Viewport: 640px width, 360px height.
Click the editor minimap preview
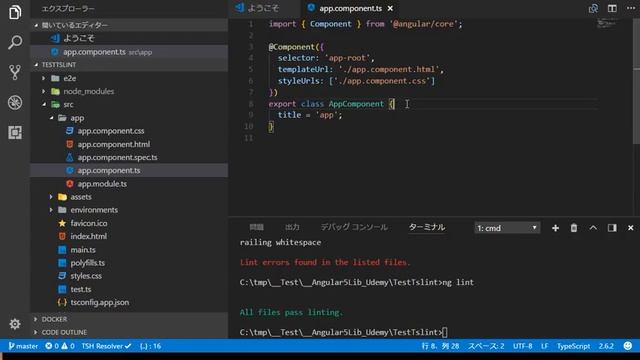click(607, 24)
